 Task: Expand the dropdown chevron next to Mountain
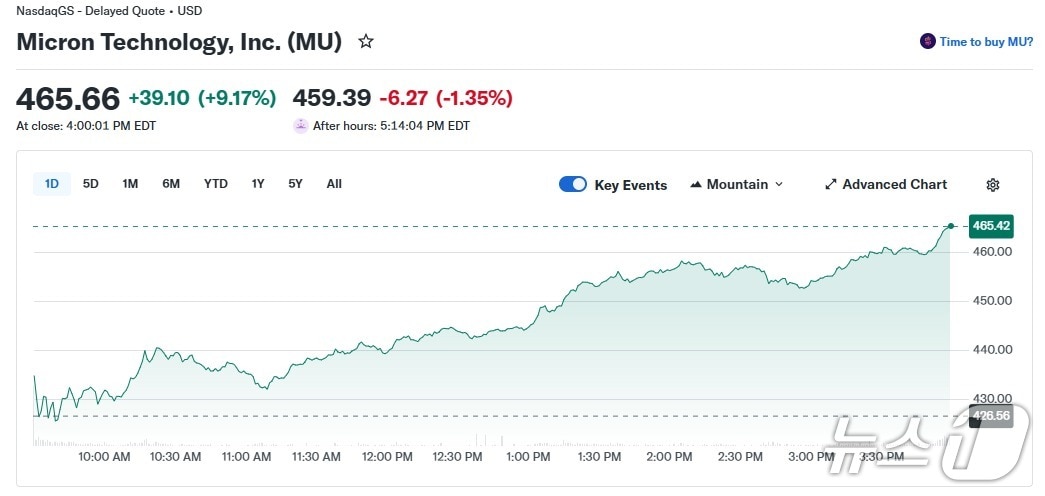coord(779,185)
